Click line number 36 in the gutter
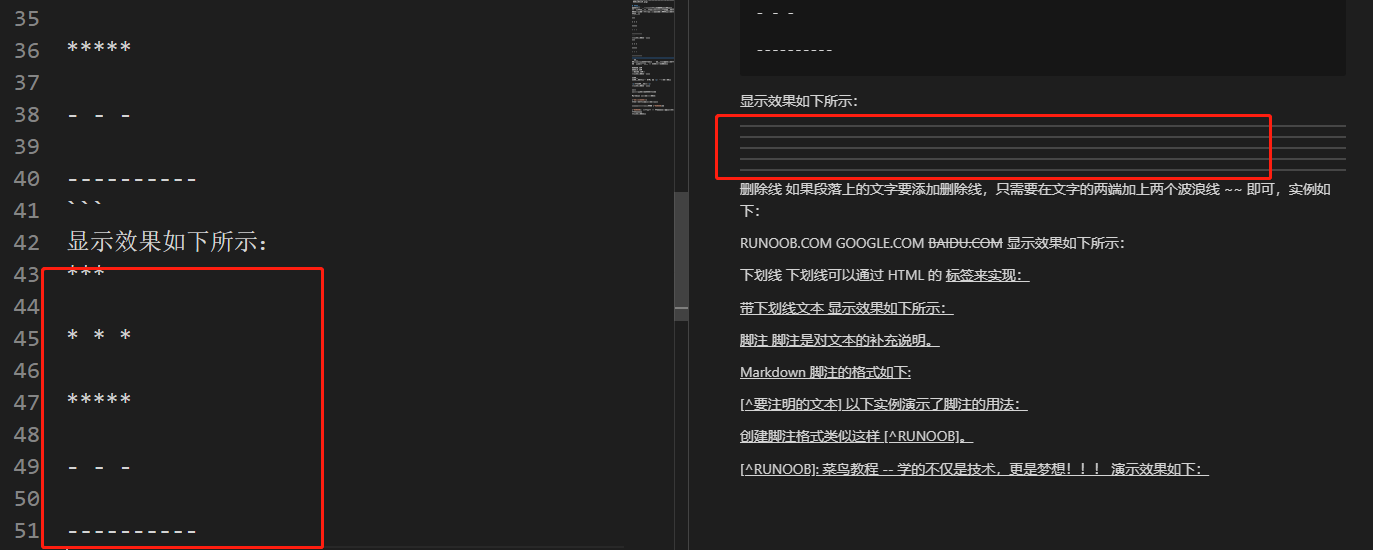 pos(27,50)
